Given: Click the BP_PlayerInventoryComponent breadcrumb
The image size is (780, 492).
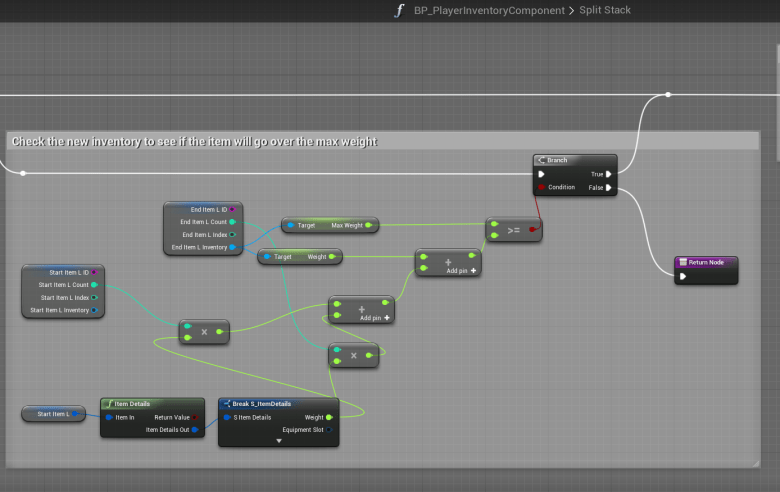Looking at the screenshot, I should coord(490,11).
